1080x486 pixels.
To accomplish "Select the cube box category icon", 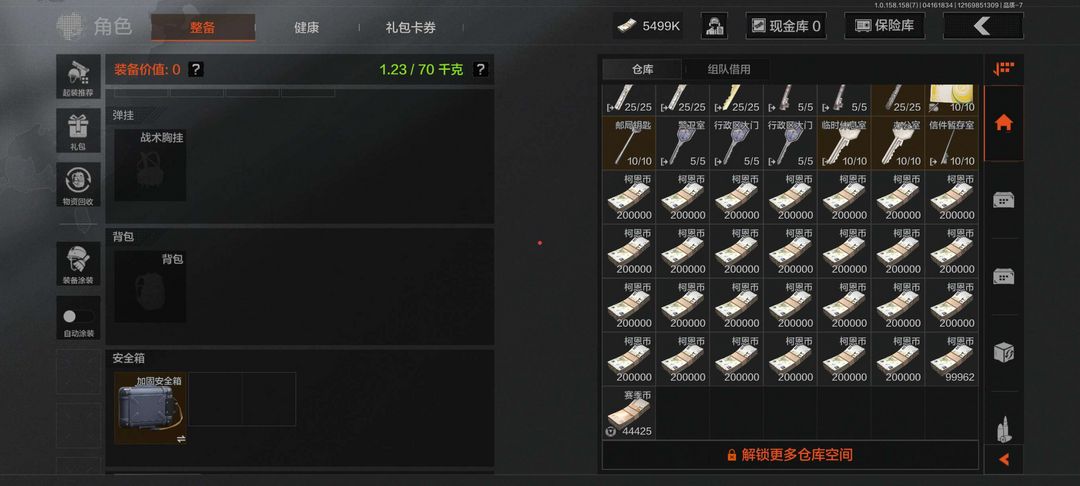I will click(x=1004, y=353).
